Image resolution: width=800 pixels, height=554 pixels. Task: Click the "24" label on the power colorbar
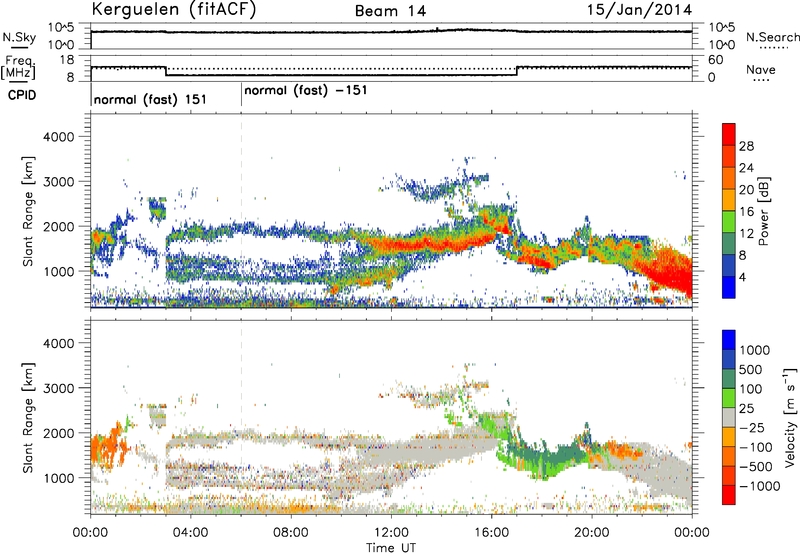click(746, 168)
